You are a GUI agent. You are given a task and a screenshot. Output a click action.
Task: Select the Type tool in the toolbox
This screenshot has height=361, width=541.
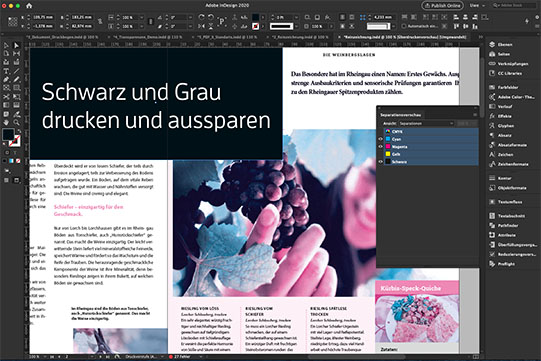tap(6, 71)
